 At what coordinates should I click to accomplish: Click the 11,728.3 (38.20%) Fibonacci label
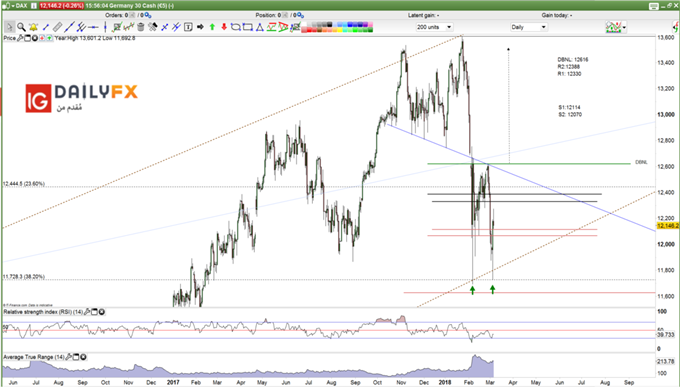coord(24,277)
